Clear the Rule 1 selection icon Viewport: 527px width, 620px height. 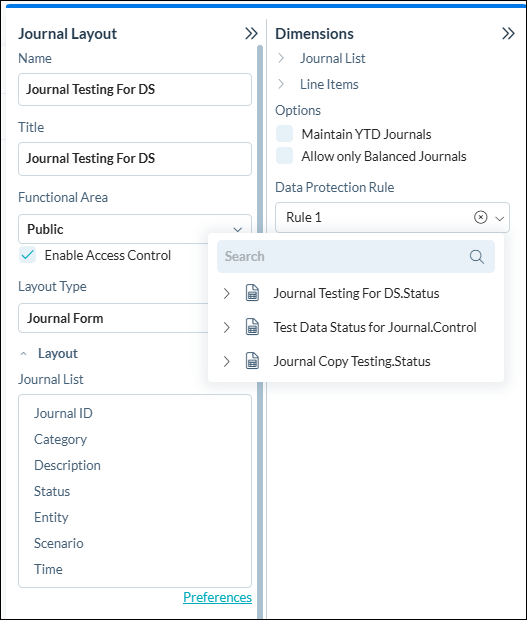[480, 217]
